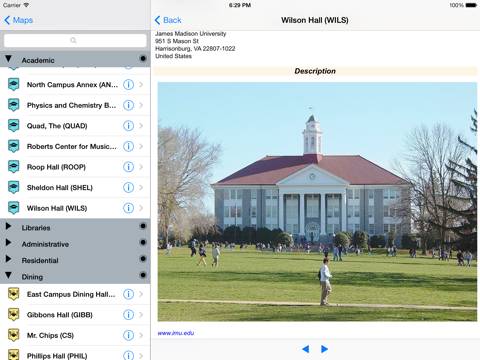Toggle the Dining section dot button
The image size is (480, 360).
click(143, 275)
